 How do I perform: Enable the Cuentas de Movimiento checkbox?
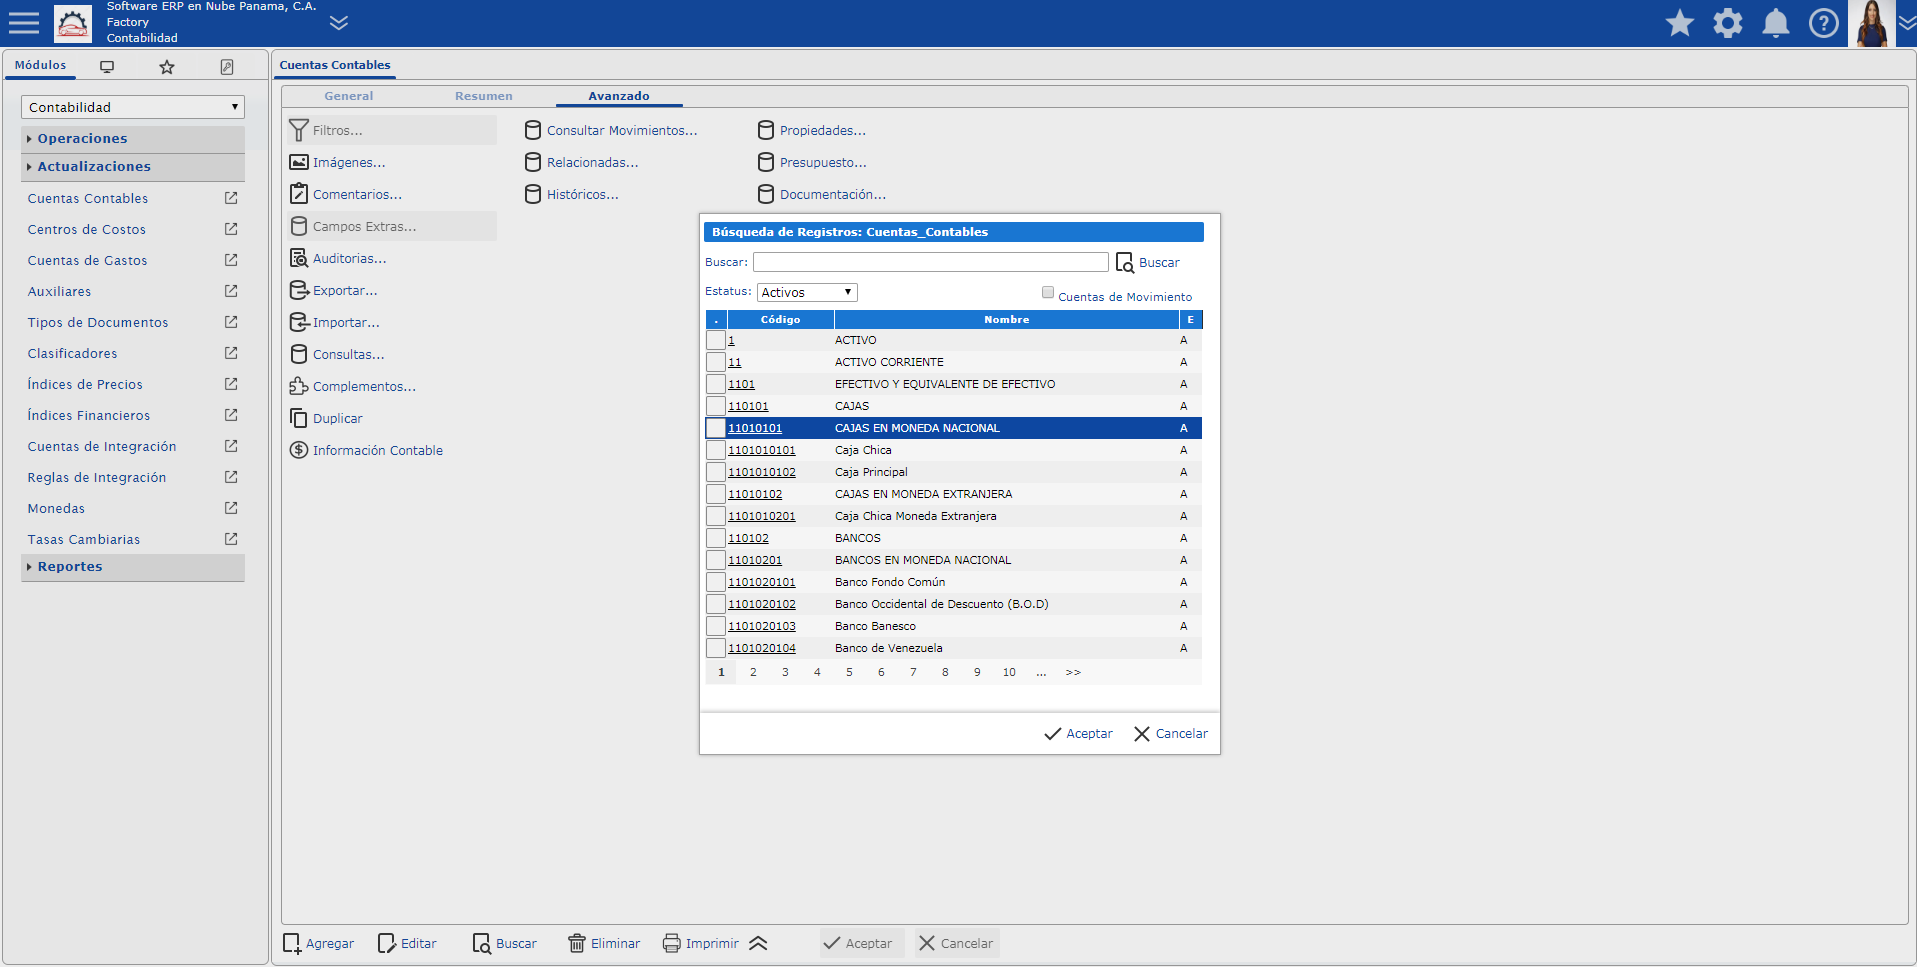tap(1048, 293)
